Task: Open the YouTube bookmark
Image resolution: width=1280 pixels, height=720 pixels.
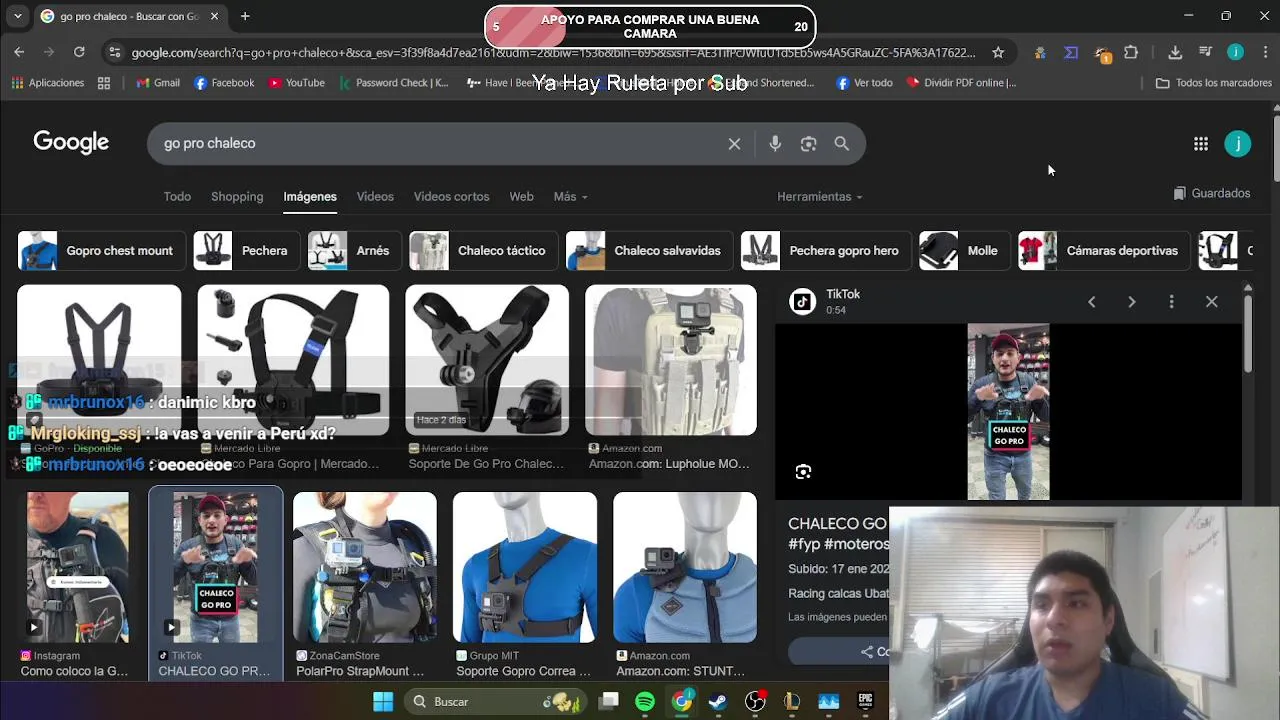Action: pyautogui.click(x=296, y=83)
